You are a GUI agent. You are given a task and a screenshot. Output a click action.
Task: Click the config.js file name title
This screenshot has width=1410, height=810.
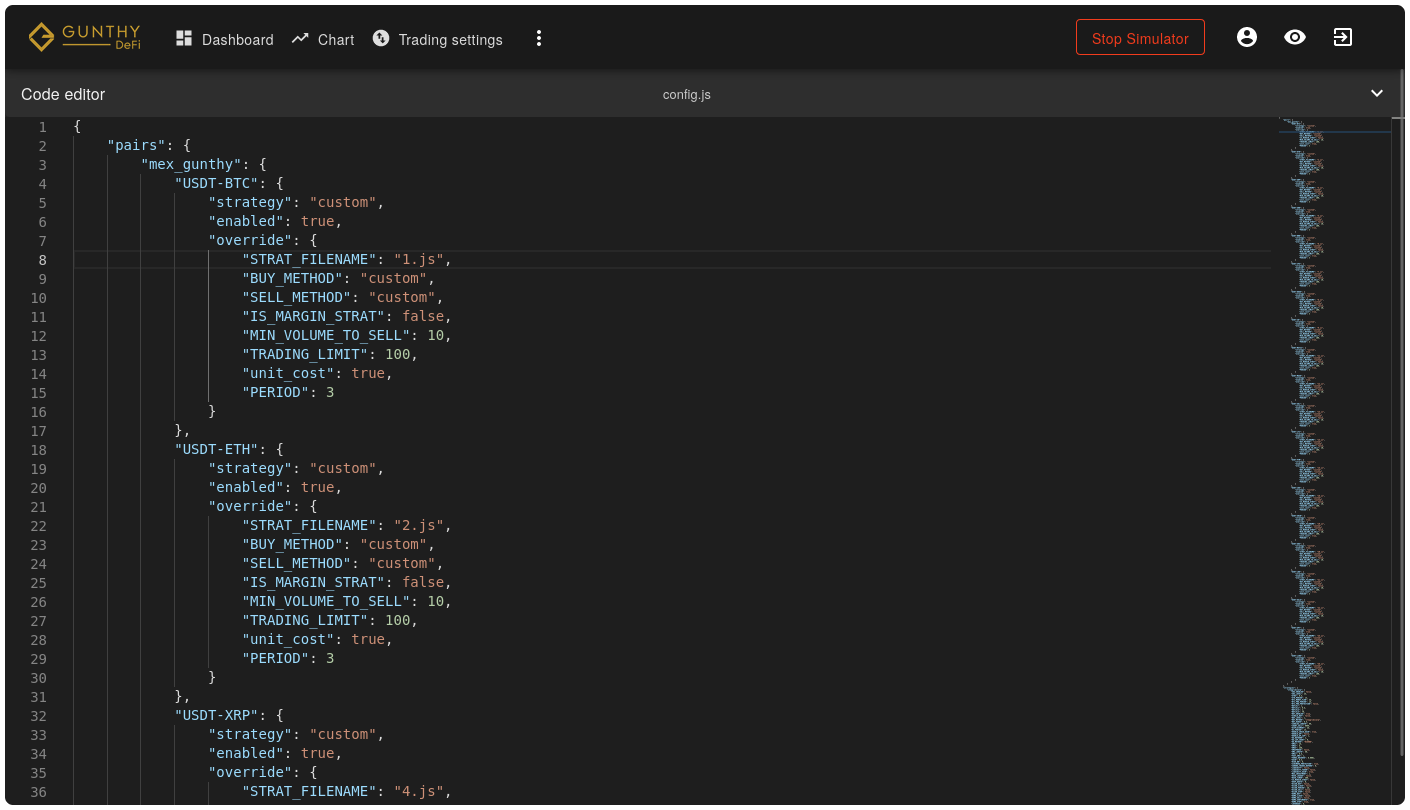pos(687,95)
